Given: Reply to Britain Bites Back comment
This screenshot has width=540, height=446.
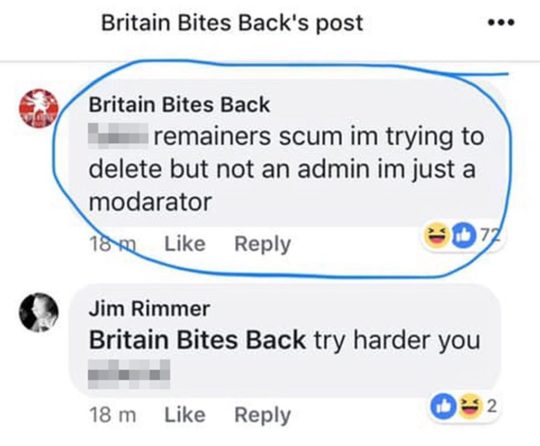Looking at the screenshot, I should [262, 244].
